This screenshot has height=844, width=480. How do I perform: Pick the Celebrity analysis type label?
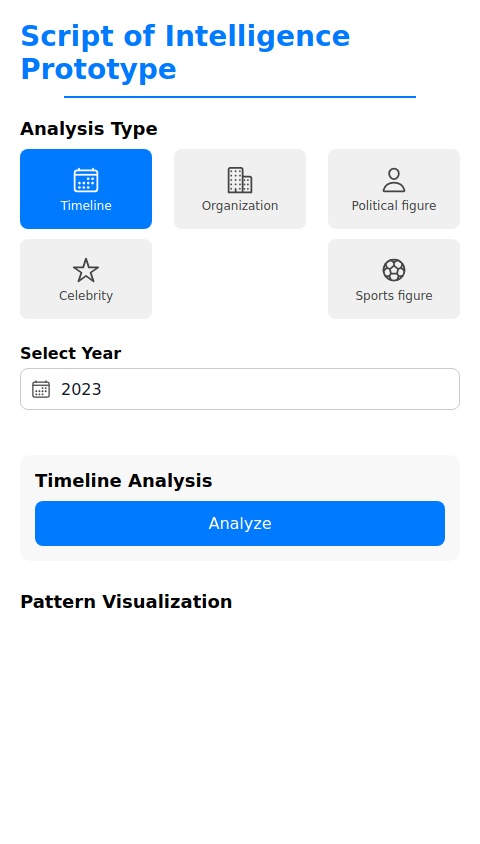coord(86,296)
